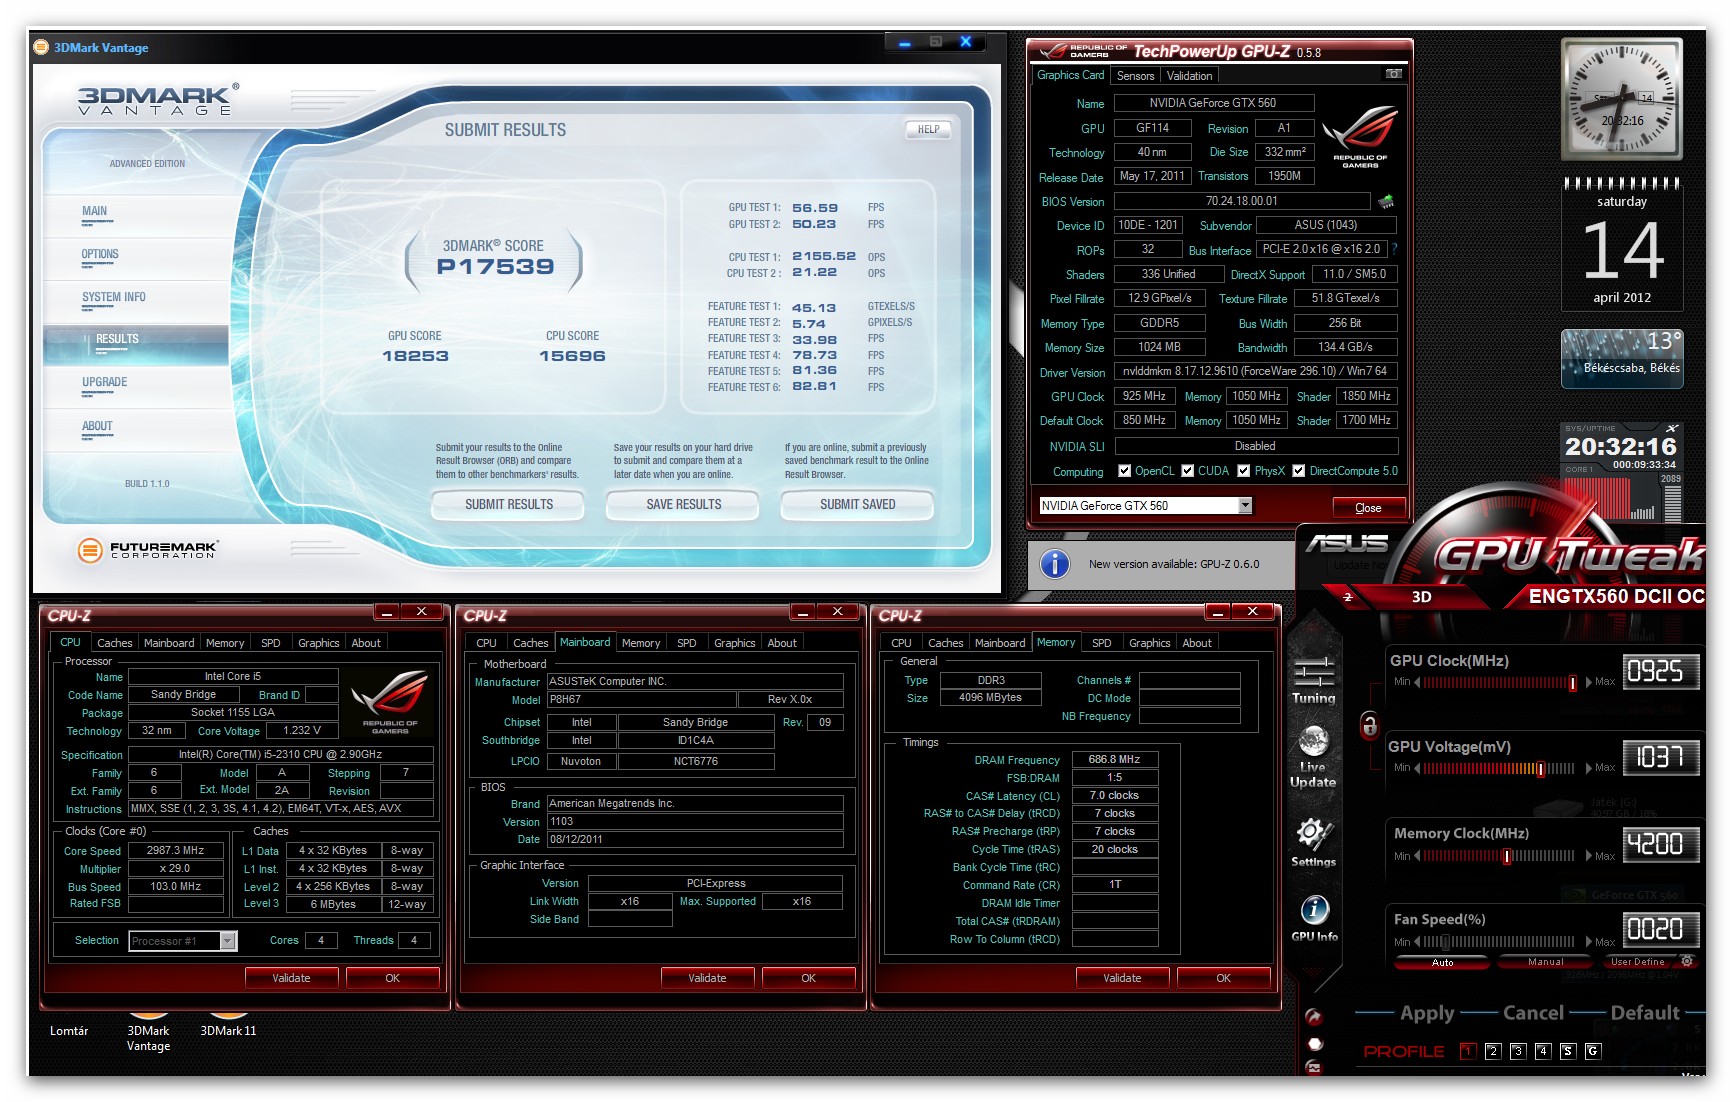Image resolution: width=1732 pixels, height=1102 pixels.
Task: Open the Processor #1 selection dropdown in CPU-Z
Action: tap(228, 941)
